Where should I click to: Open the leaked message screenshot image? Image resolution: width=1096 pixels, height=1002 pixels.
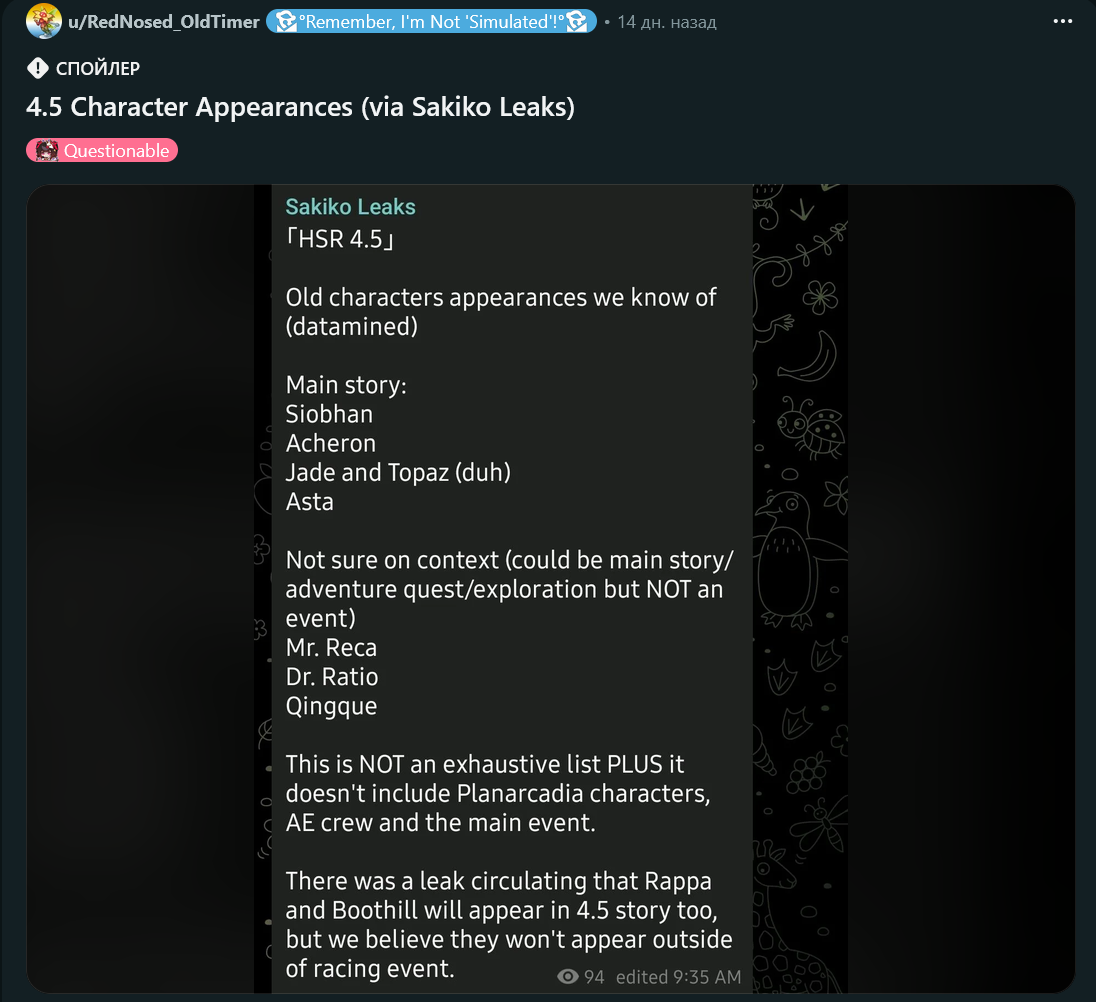(x=551, y=588)
